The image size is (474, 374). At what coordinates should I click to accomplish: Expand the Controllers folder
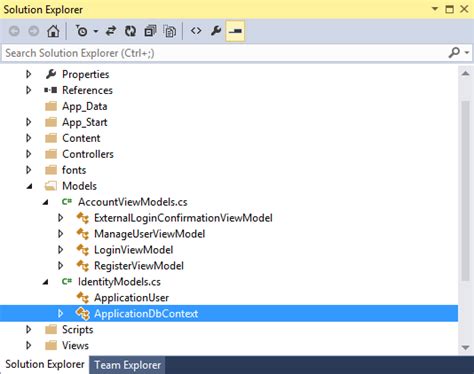29,154
